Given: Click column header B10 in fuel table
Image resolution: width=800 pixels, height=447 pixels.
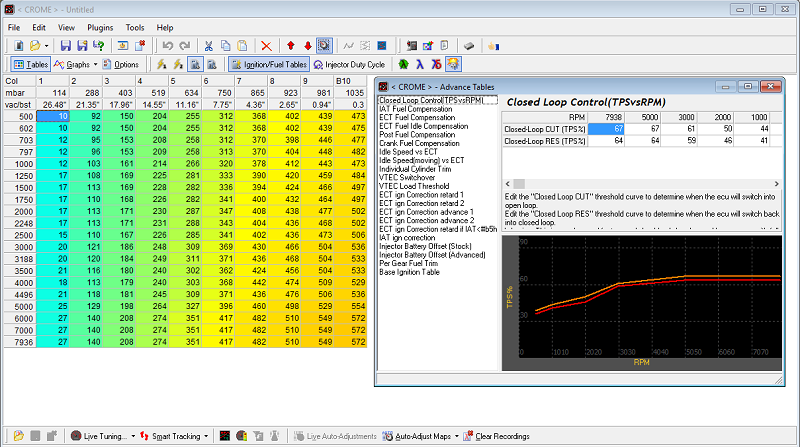Looking at the screenshot, I should coord(351,81).
